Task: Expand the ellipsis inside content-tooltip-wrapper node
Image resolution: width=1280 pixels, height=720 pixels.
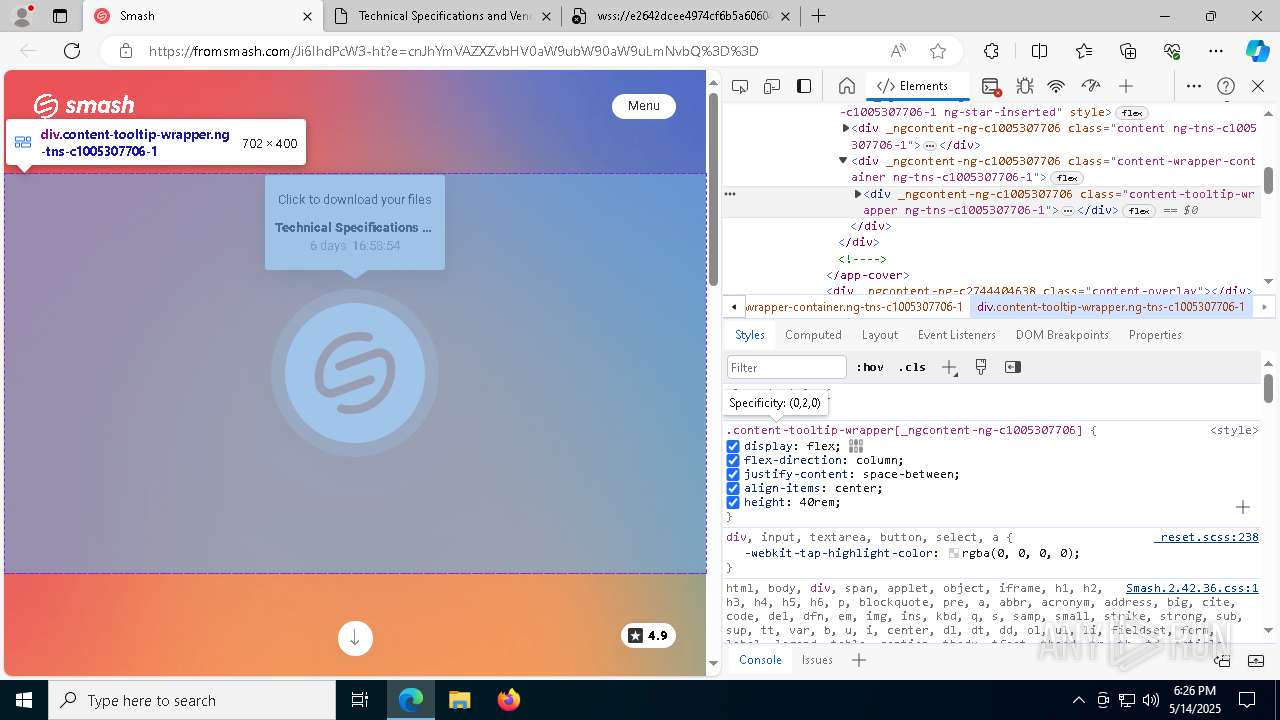Action: click(x=1068, y=211)
